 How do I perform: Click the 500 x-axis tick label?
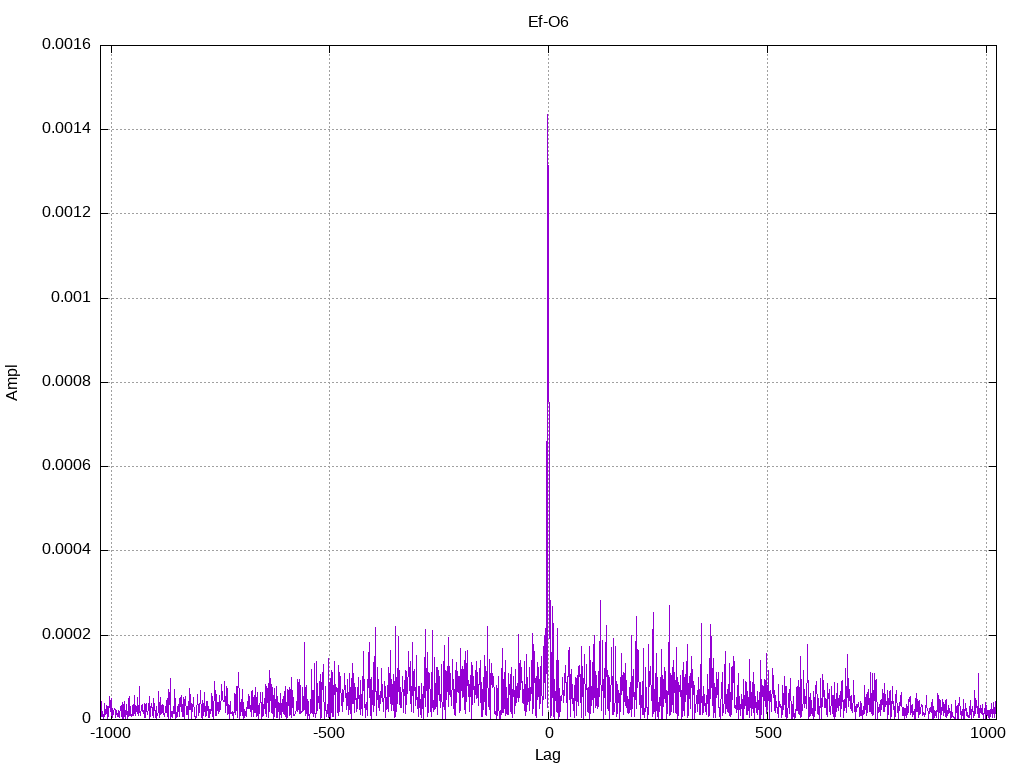(x=768, y=733)
